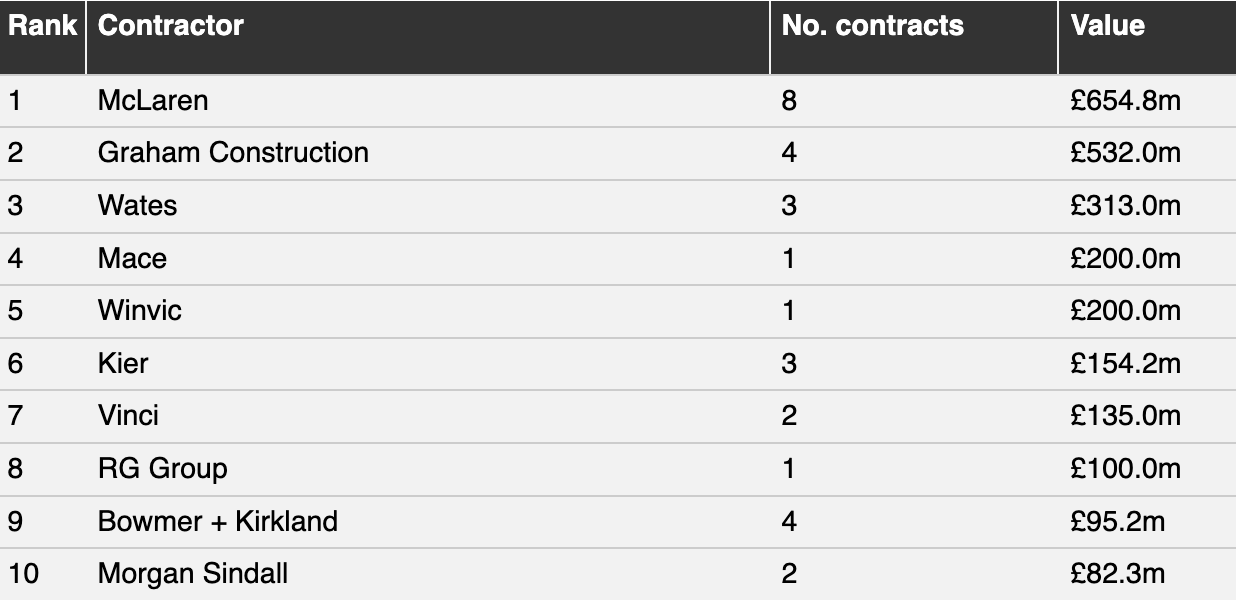Click Bowmer + Kirkland contractor name

pyautogui.click(x=218, y=521)
